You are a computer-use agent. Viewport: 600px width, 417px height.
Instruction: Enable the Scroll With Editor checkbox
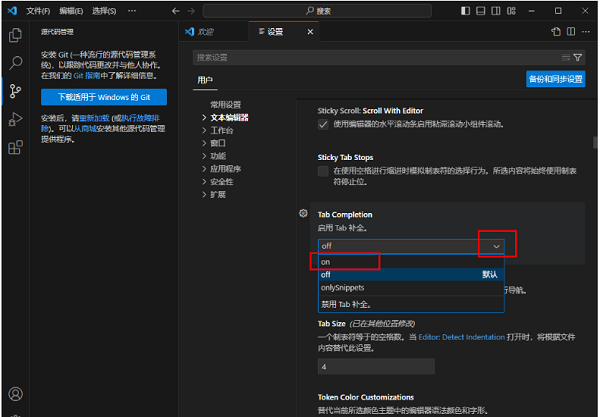(323, 124)
